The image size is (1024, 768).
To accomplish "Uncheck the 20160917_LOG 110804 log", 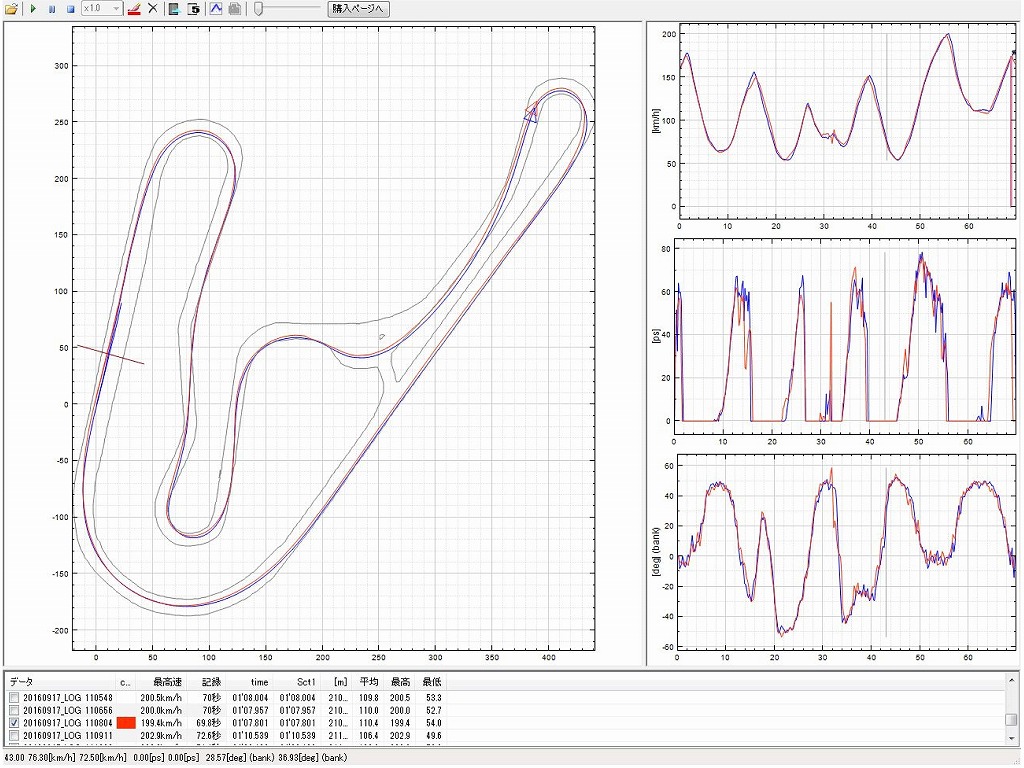I will point(14,723).
